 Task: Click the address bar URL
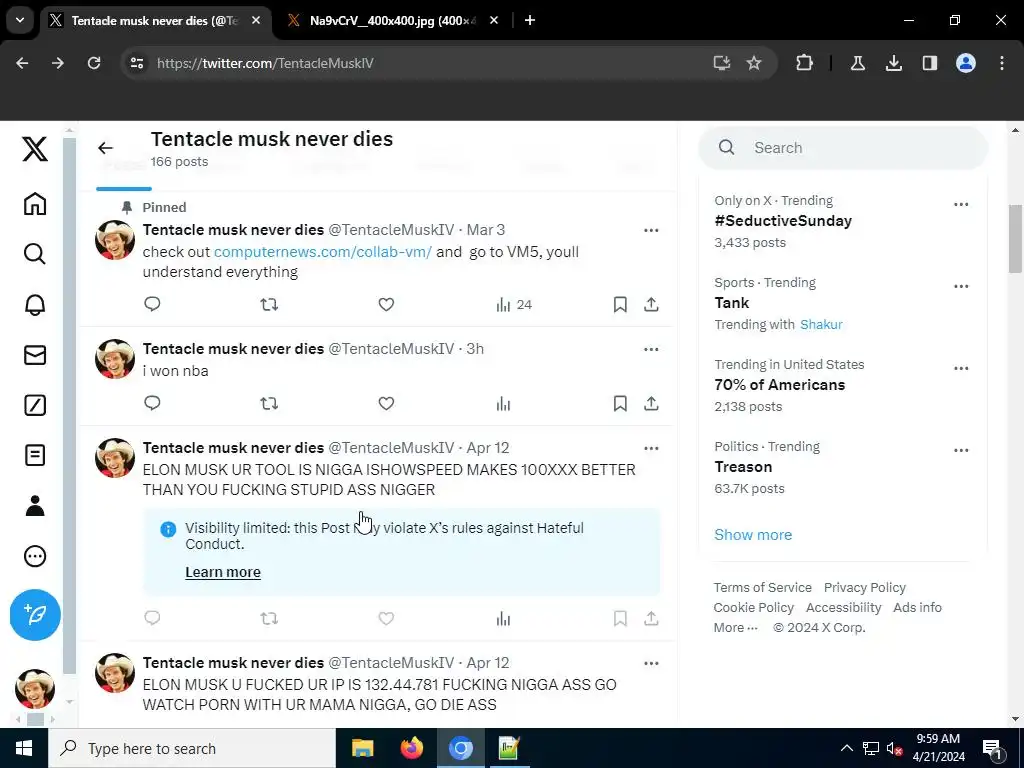265,63
